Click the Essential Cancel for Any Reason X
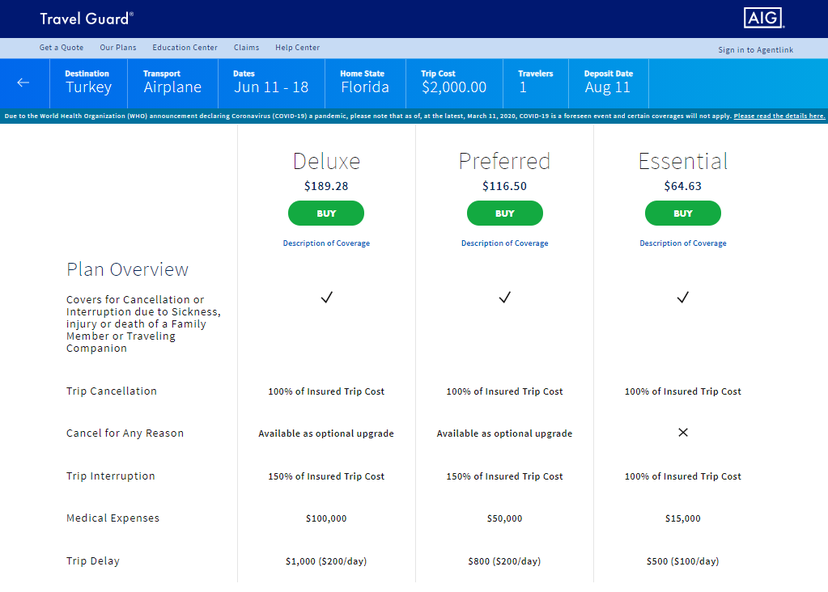828x592 pixels. (683, 433)
